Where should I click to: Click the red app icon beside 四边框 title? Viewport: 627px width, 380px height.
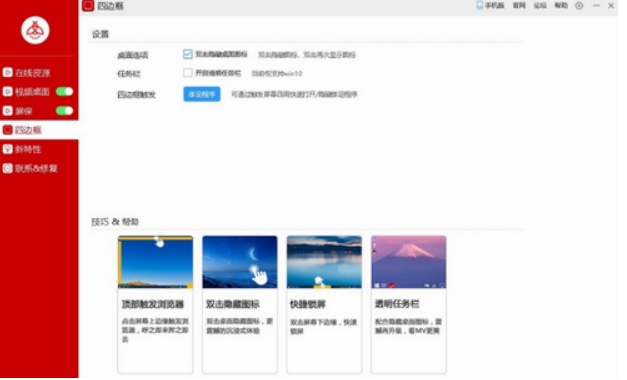pyautogui.click(x=88, y=6)
